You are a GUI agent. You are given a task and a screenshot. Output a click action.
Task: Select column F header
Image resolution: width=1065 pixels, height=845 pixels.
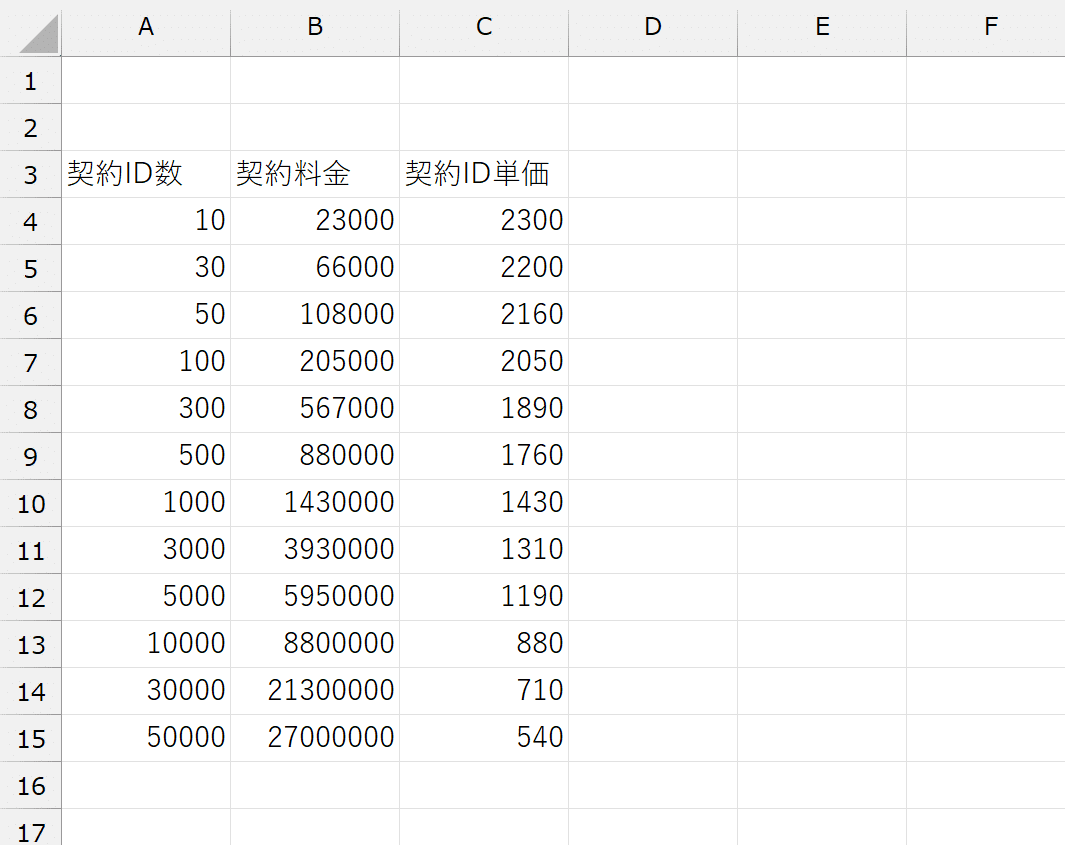(986, 27)
